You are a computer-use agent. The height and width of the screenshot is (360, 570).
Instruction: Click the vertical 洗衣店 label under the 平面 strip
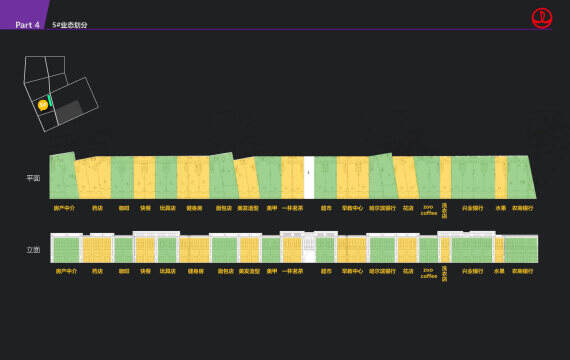(x=444, y=211)
